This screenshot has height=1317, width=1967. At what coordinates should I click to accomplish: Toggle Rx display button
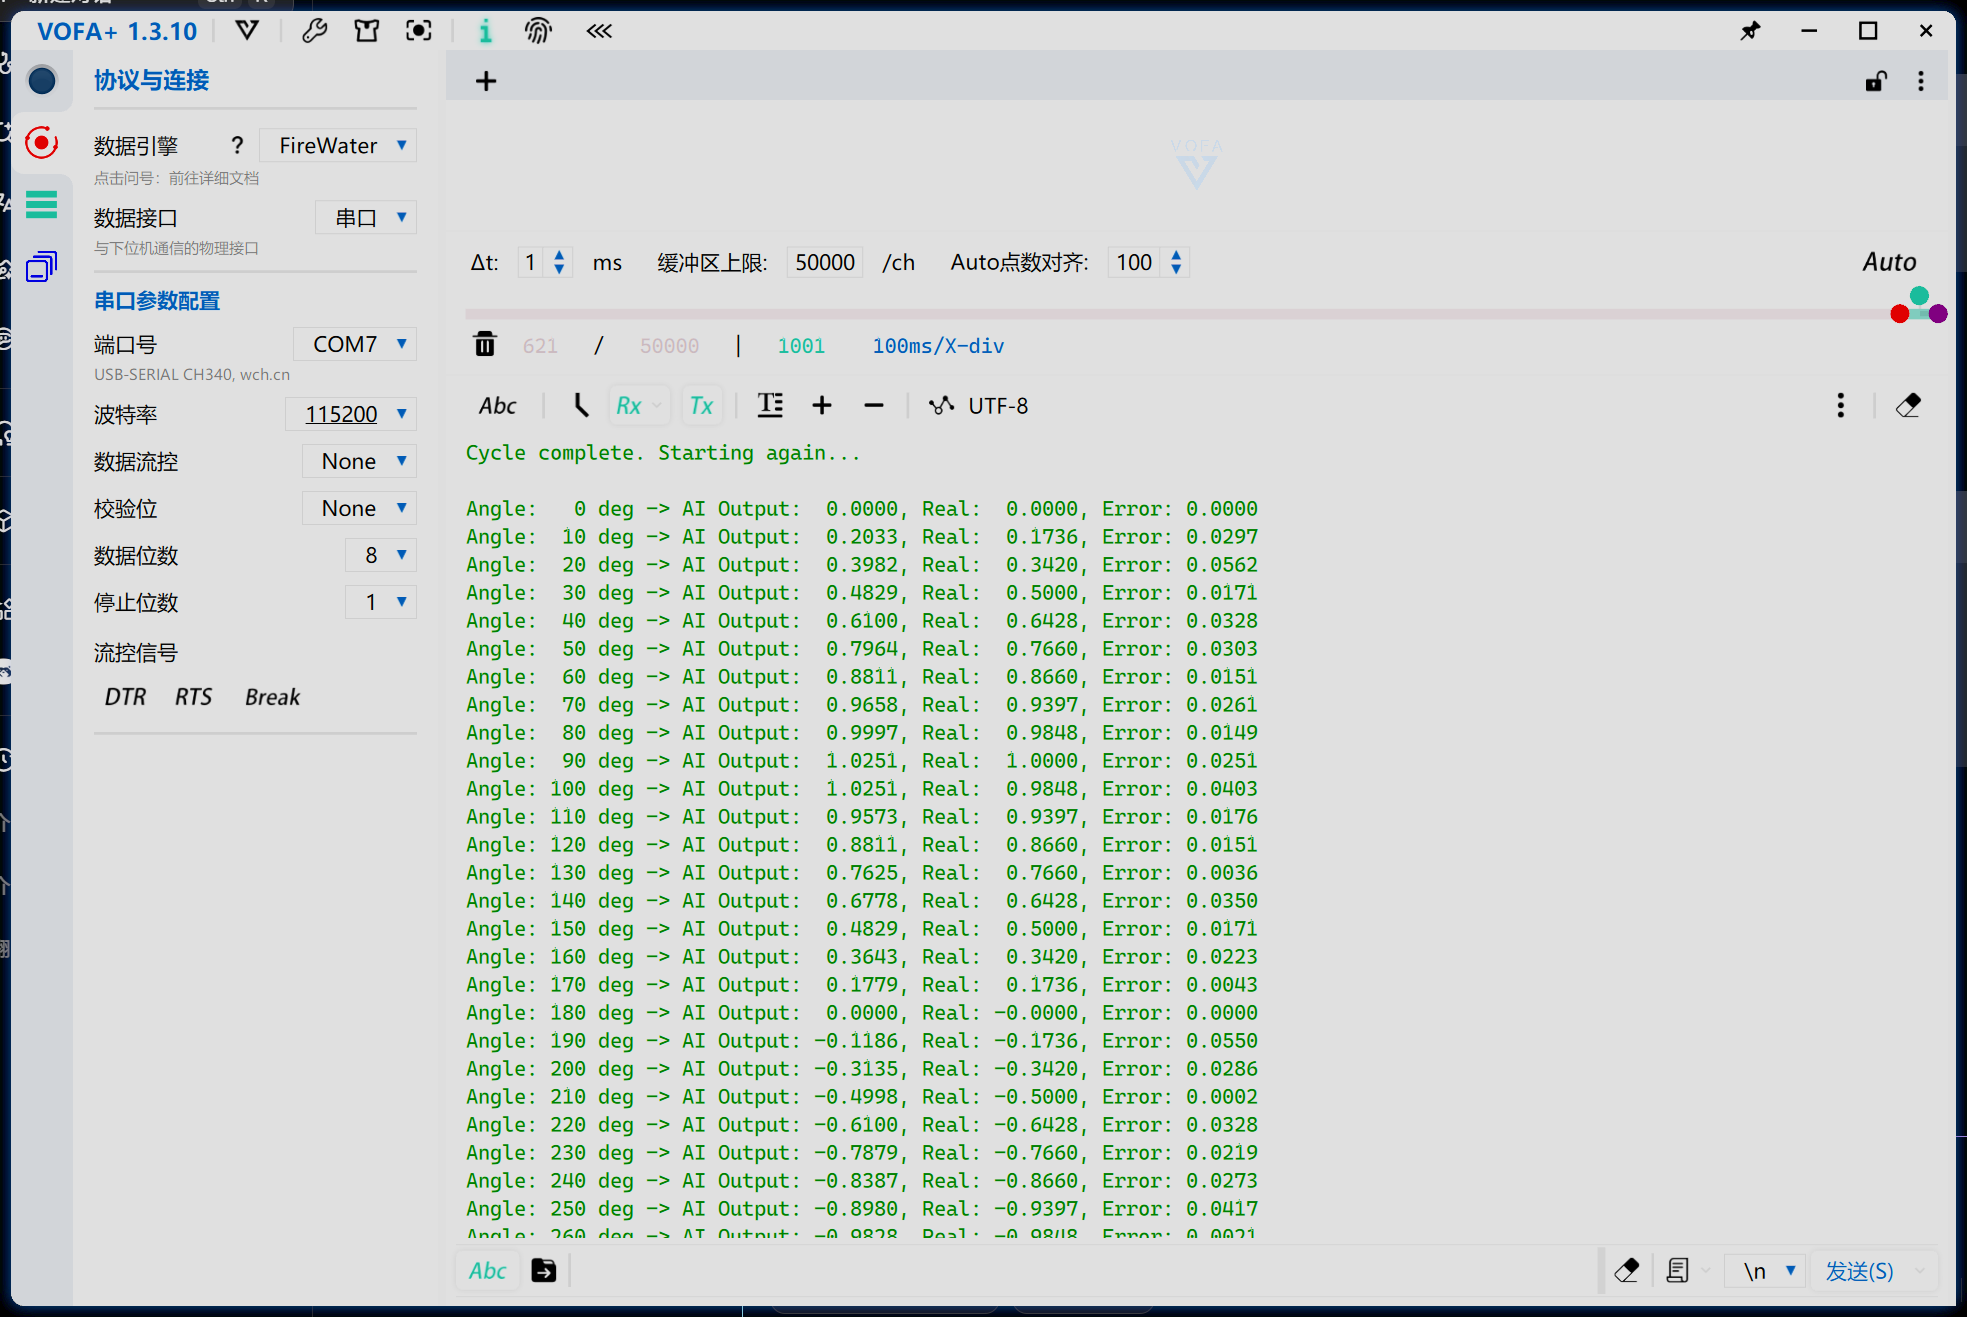629,405
